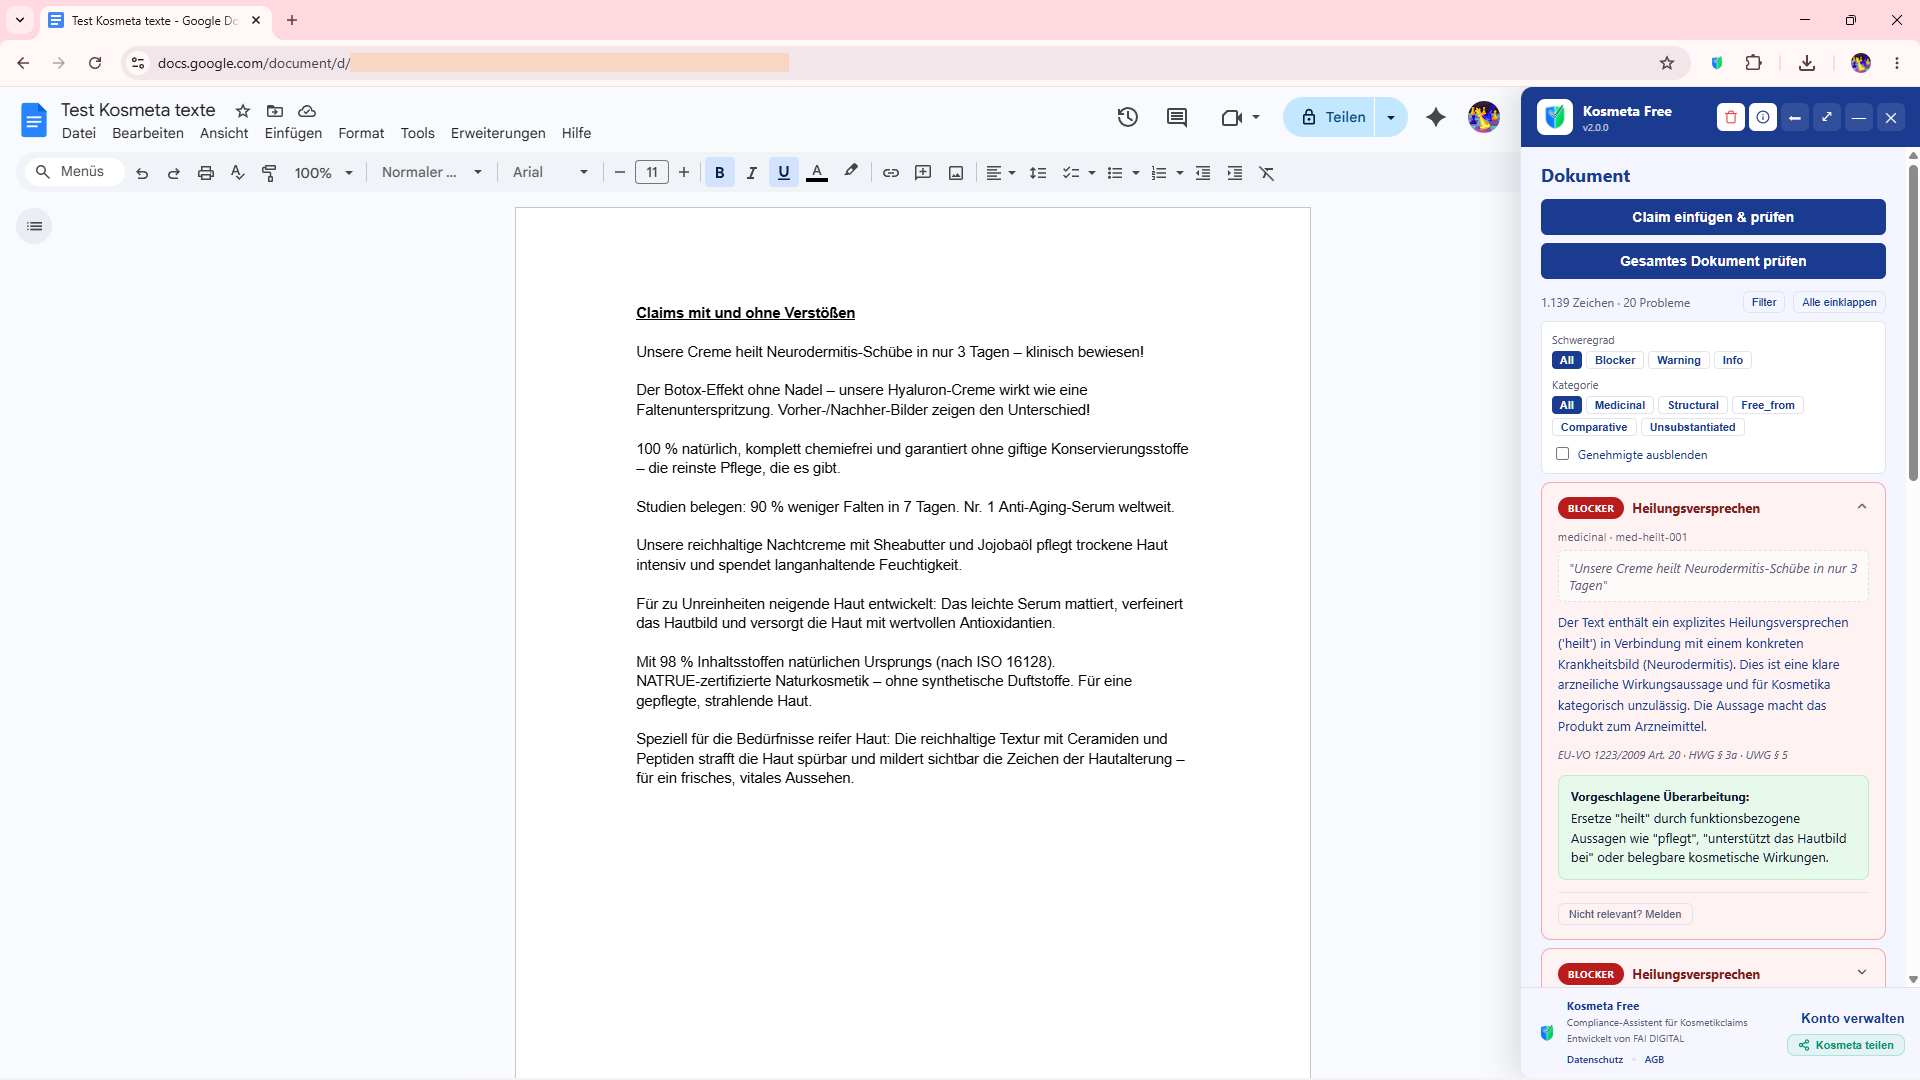Select the Warning severity filter

click(x=1678, y=361)
